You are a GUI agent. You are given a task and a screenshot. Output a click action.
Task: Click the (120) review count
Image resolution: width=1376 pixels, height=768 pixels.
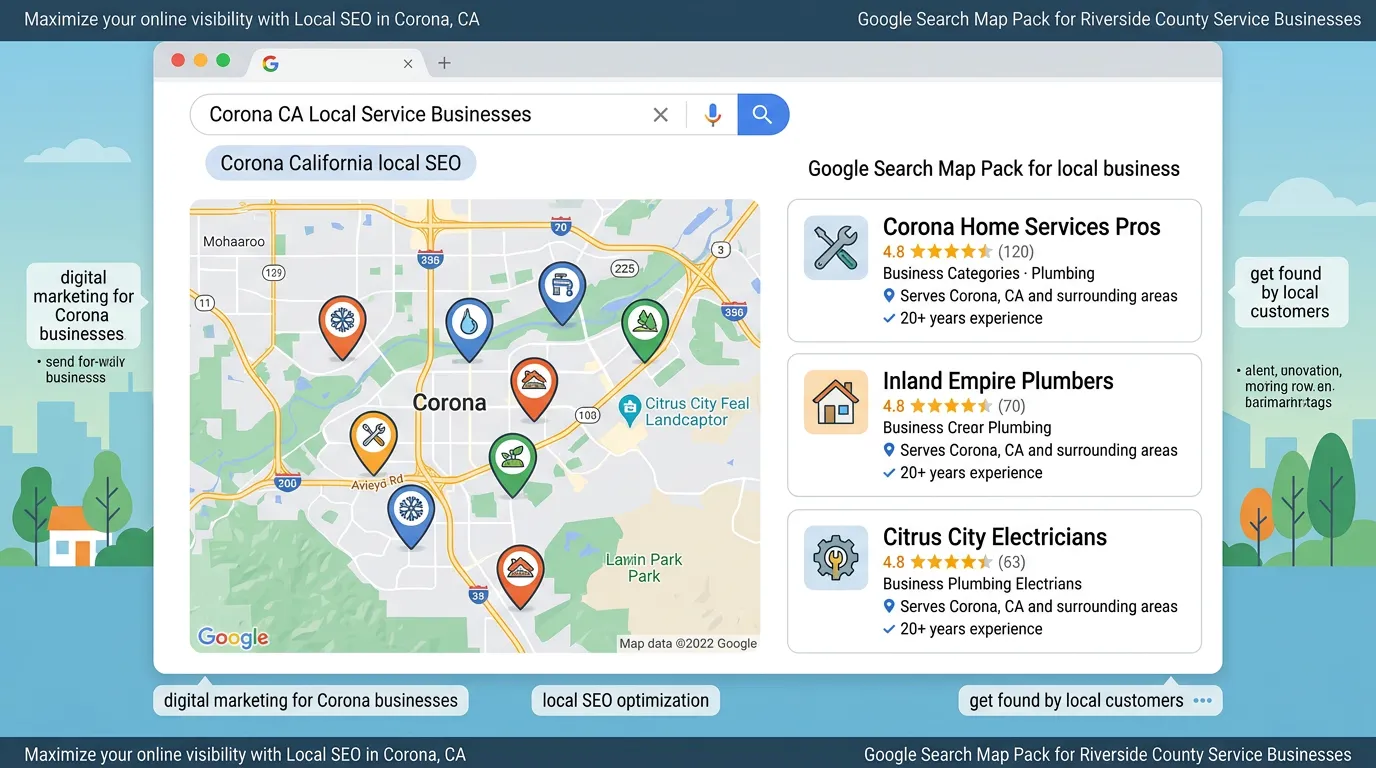point(1016,252)
